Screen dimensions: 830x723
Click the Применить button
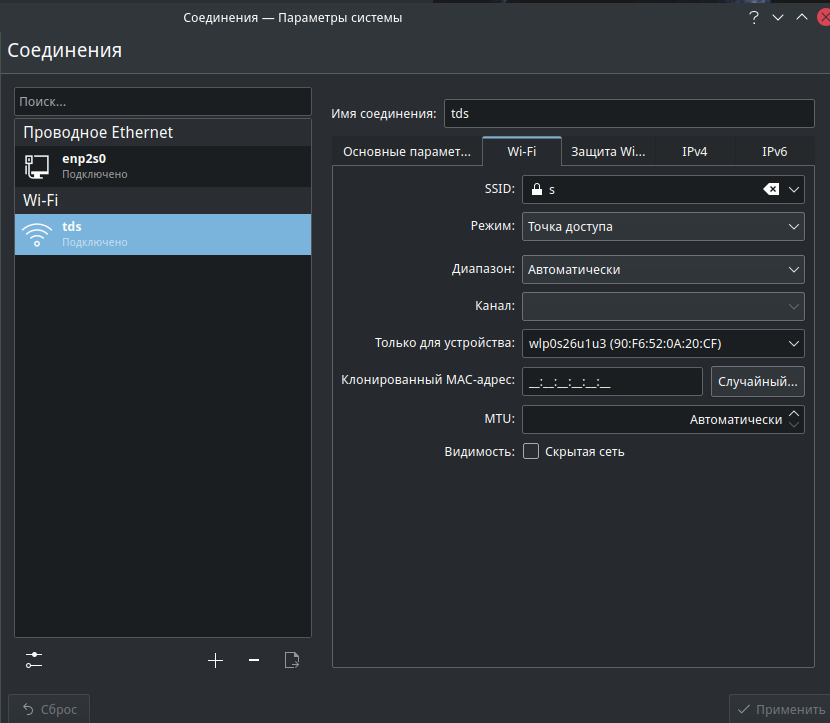779,709
